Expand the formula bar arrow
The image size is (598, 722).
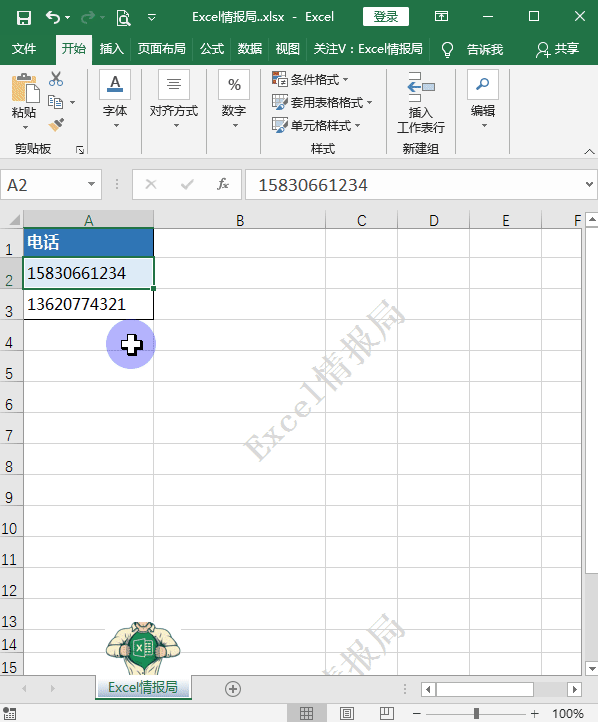[x=589, y=185]
